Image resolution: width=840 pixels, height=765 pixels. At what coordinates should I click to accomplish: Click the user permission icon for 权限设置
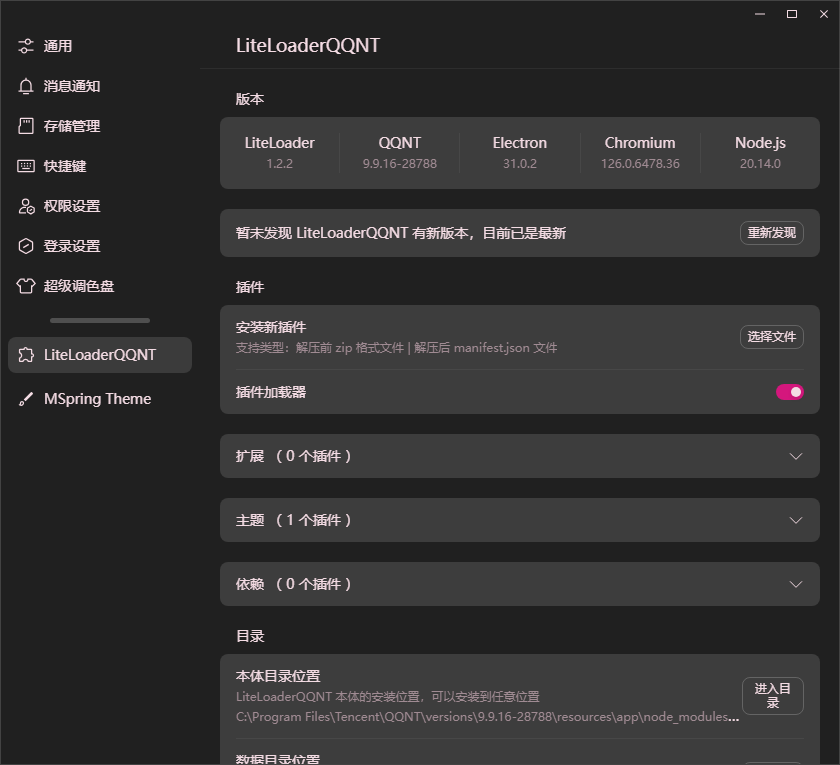(26, 206)
